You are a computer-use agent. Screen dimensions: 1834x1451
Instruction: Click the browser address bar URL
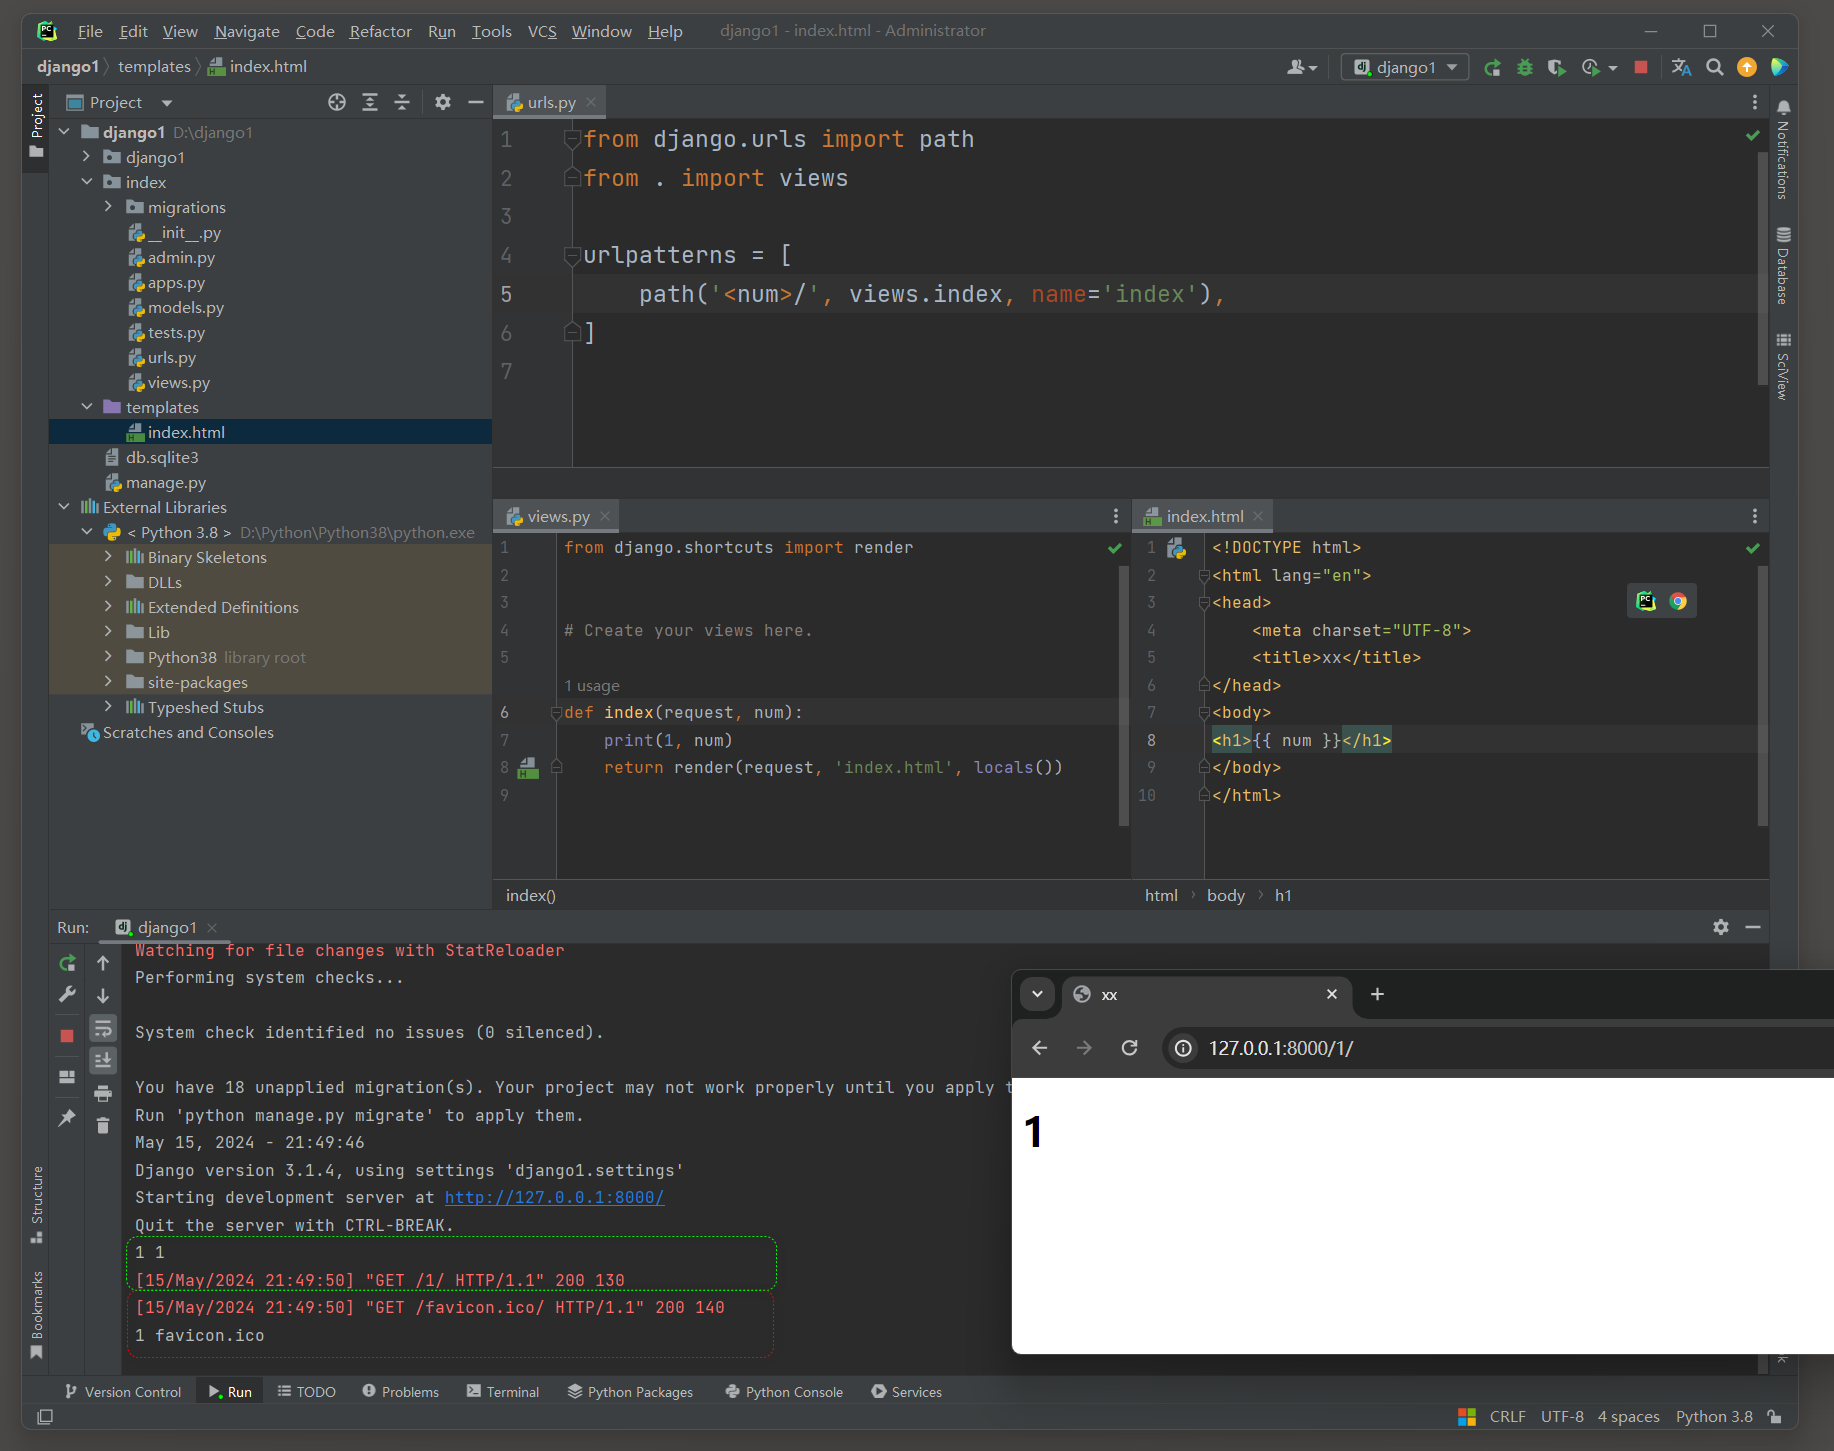(1281, 1048)
